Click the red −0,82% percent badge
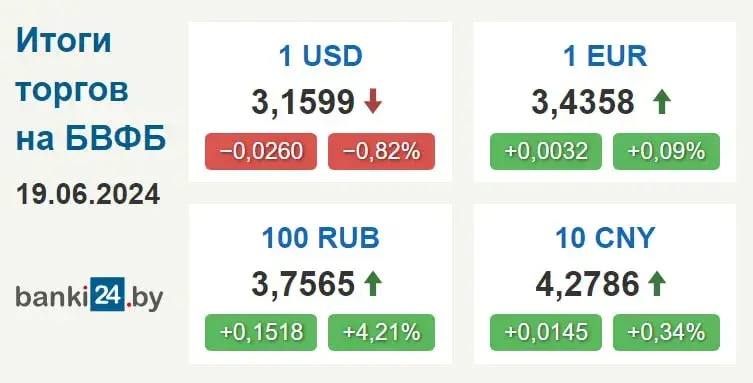This screenshot has height=383, width=753. (x=381, y=152)
